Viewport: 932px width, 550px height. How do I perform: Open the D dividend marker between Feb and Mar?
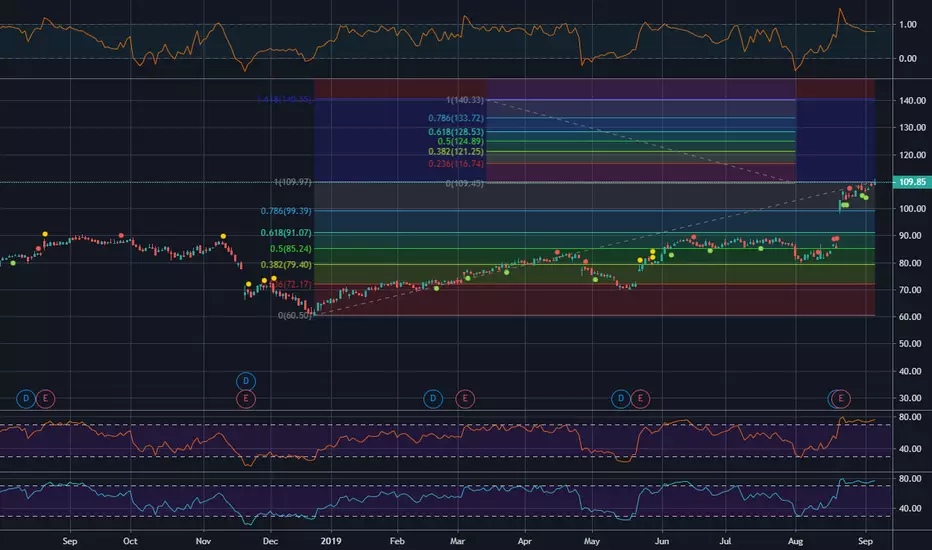tap(433, 399)
